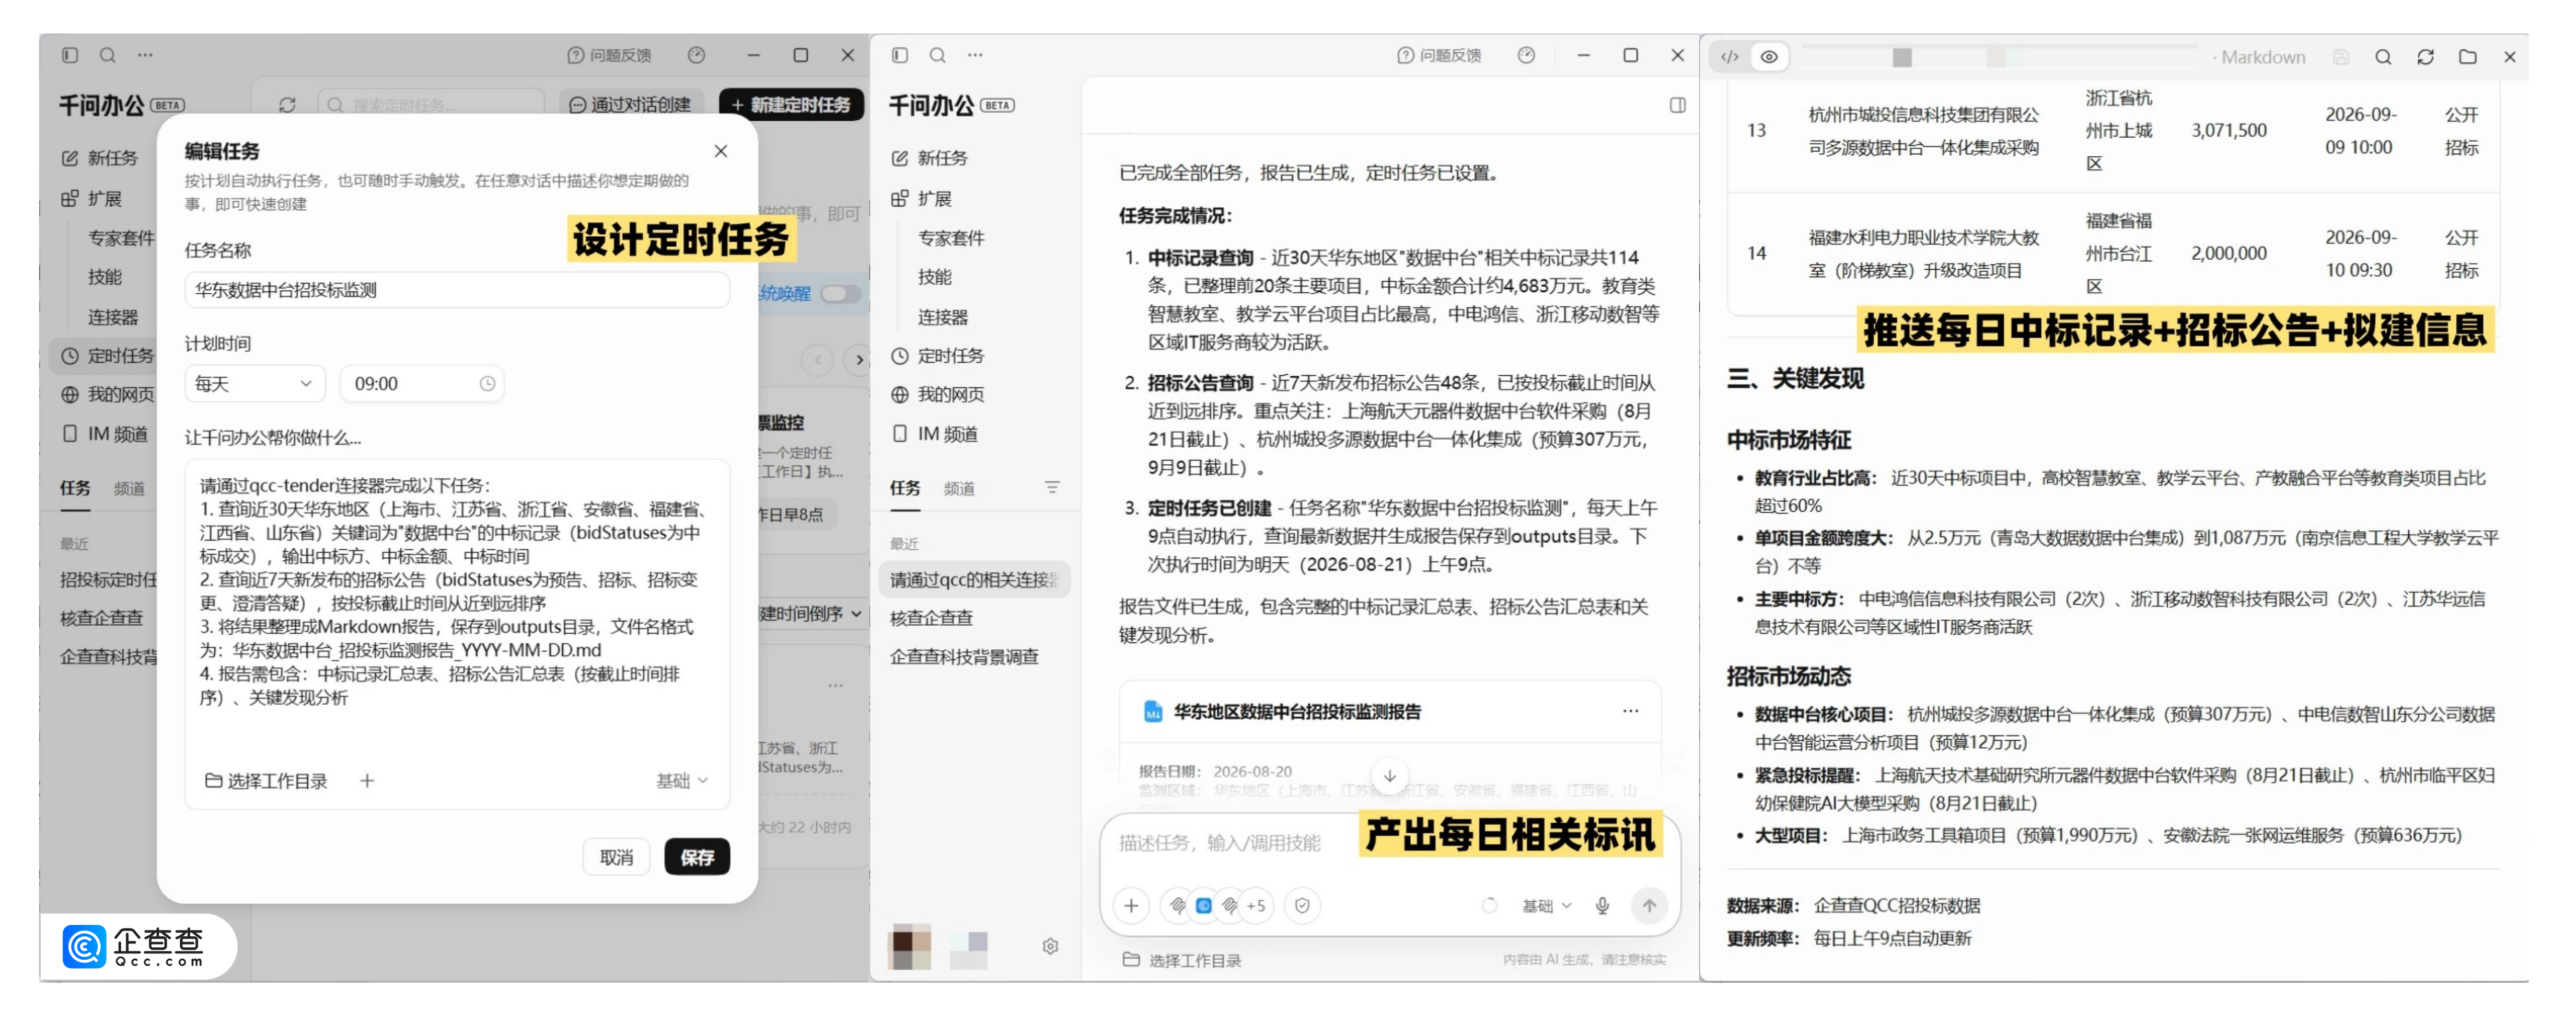
Task: Collapse the sidebar in the chat window
Action: tap(900, 55)
